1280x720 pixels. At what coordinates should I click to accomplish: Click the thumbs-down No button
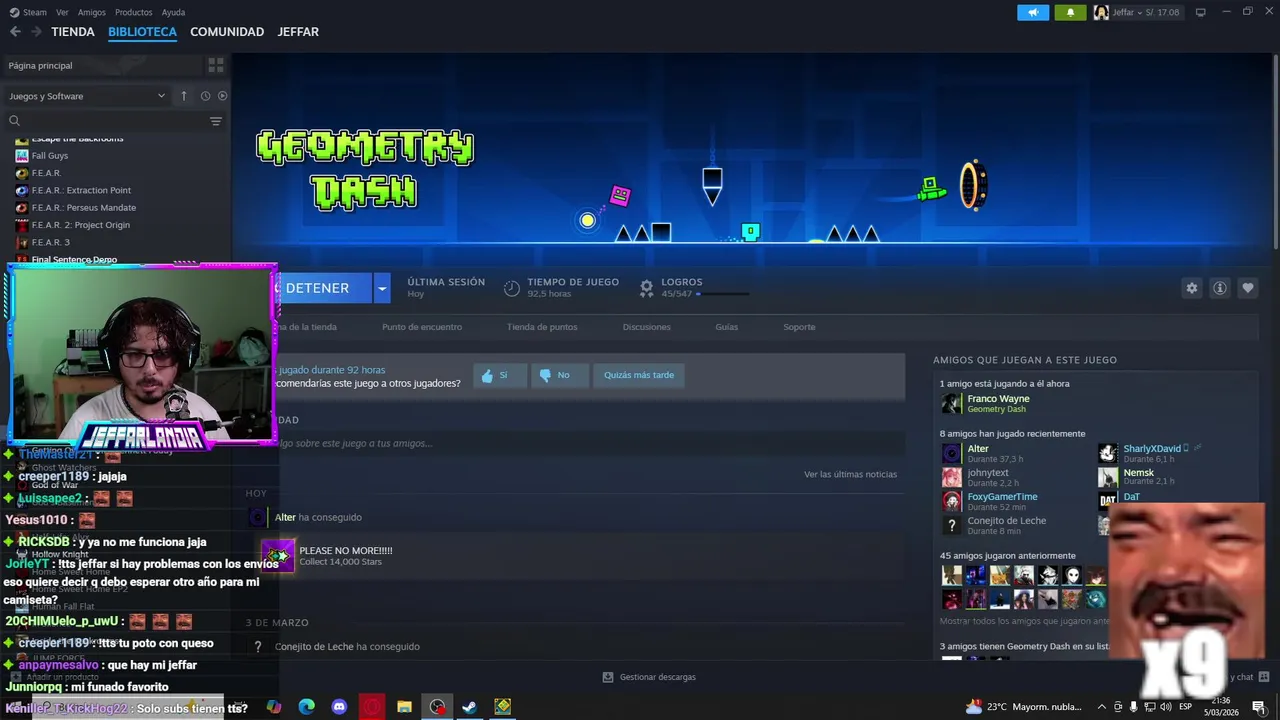[558, 375]
